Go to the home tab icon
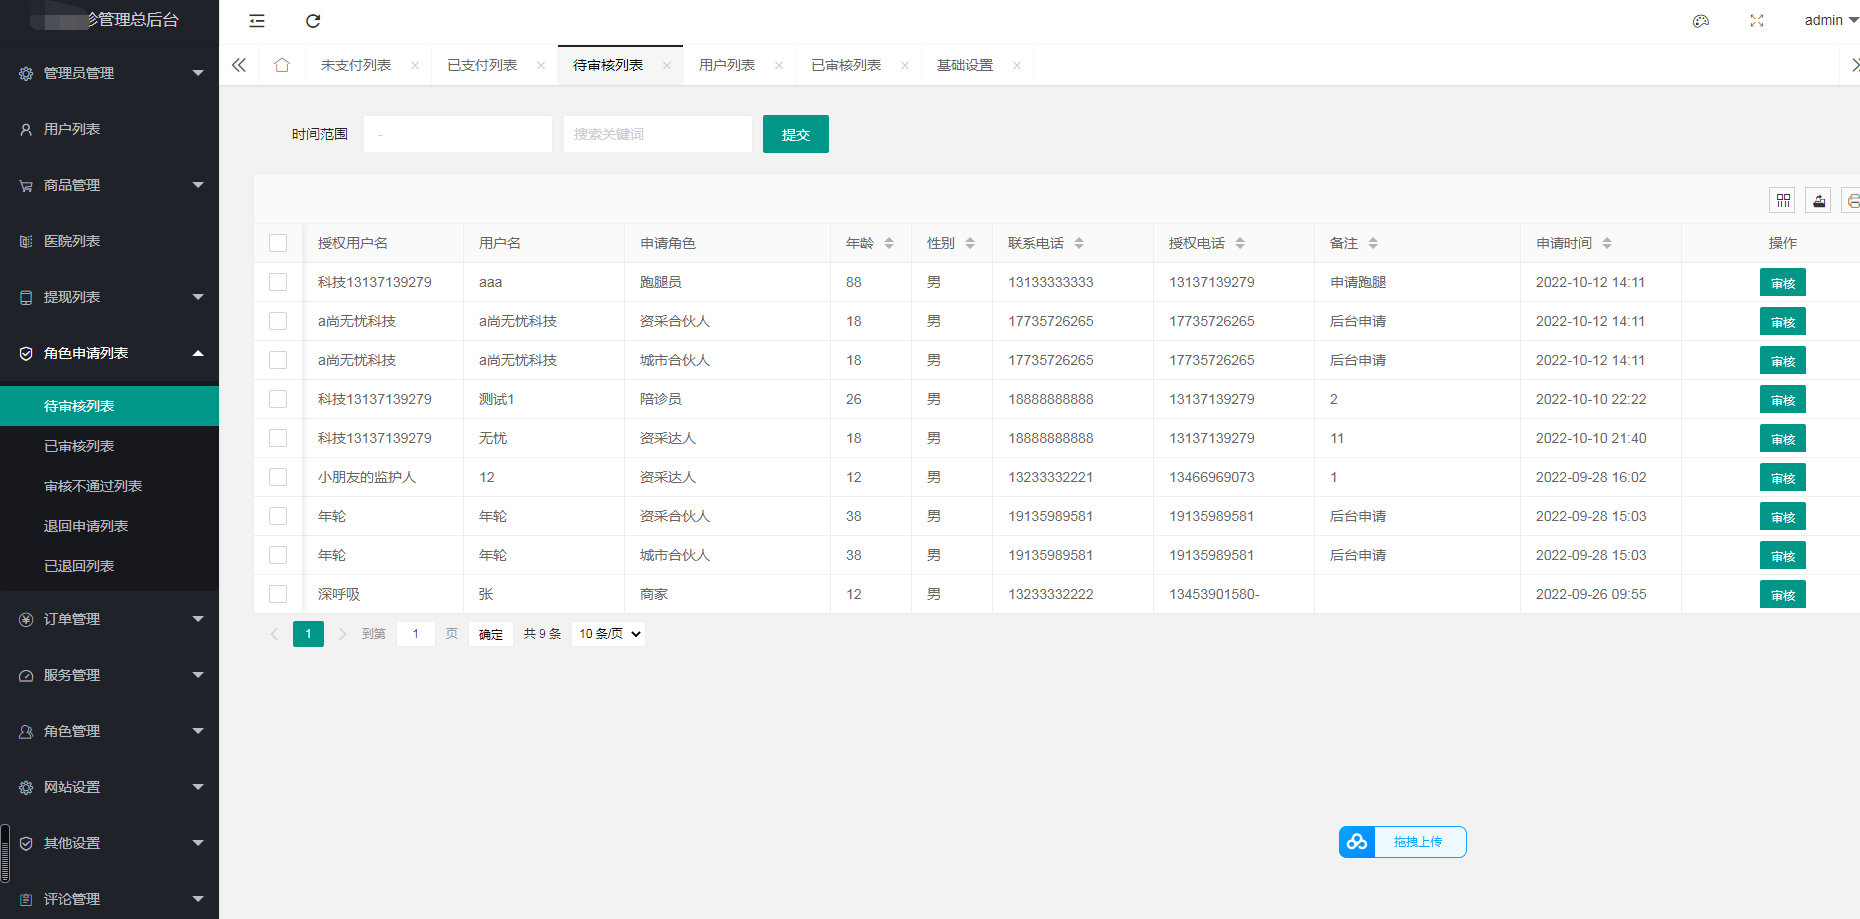 pyautogui.click(x=282, y=65)
